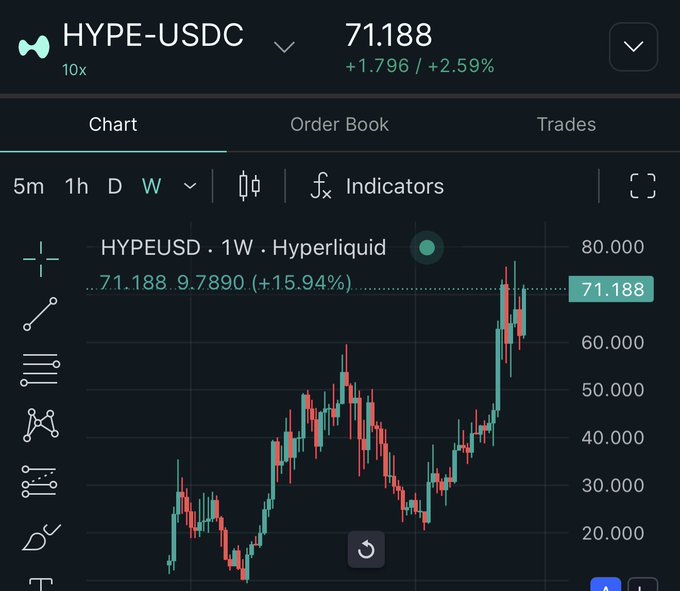Open HYPE-USDC market selector chevron

284,46
